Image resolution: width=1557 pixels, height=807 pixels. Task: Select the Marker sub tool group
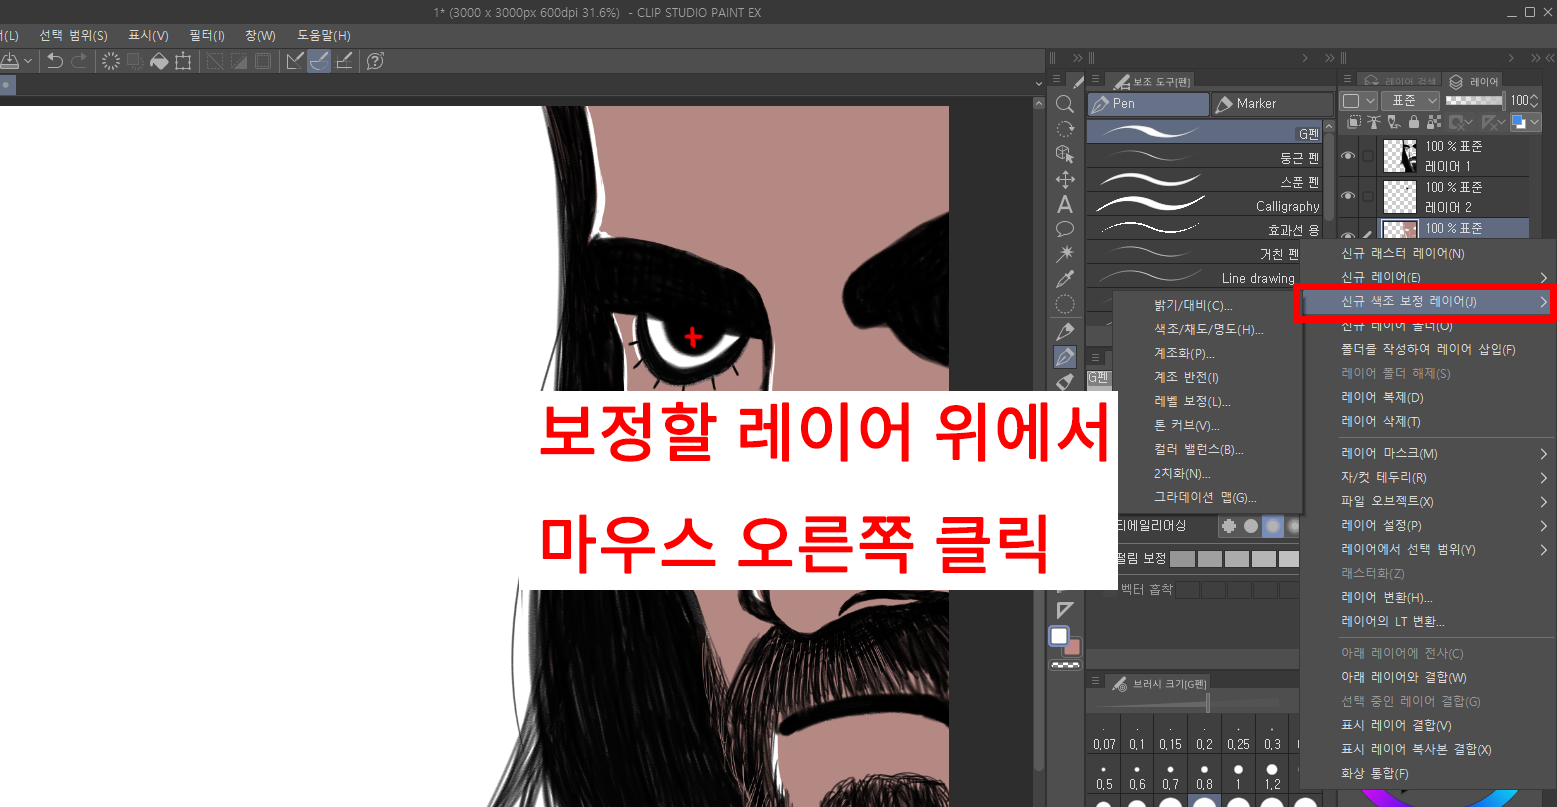coord(1272,103)
